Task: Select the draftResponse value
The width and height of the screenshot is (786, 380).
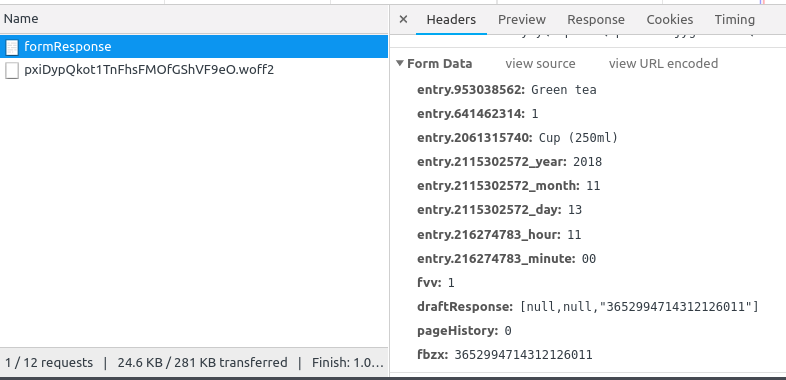Action: pos(639,307)
